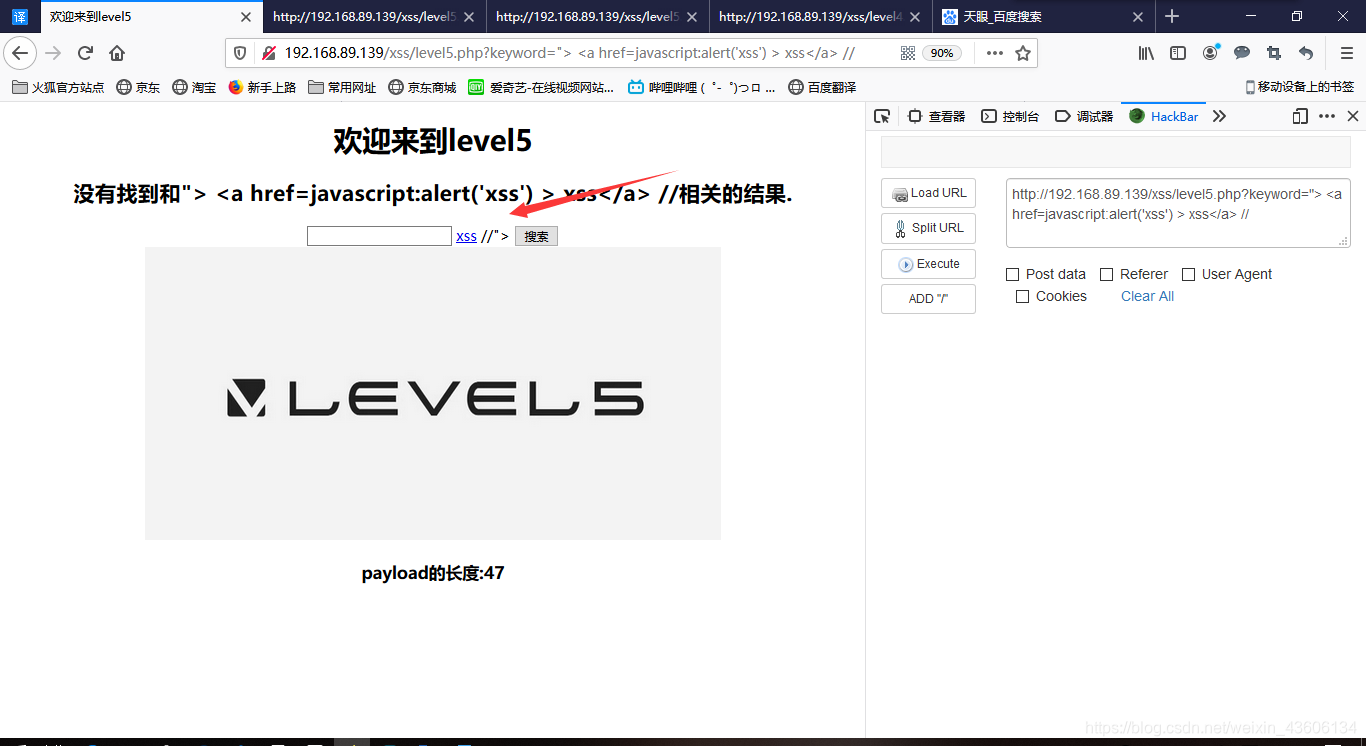This screenshot has height=746, width=1366.
Task: Reload the current page
Action: click(x=85, y=53)
